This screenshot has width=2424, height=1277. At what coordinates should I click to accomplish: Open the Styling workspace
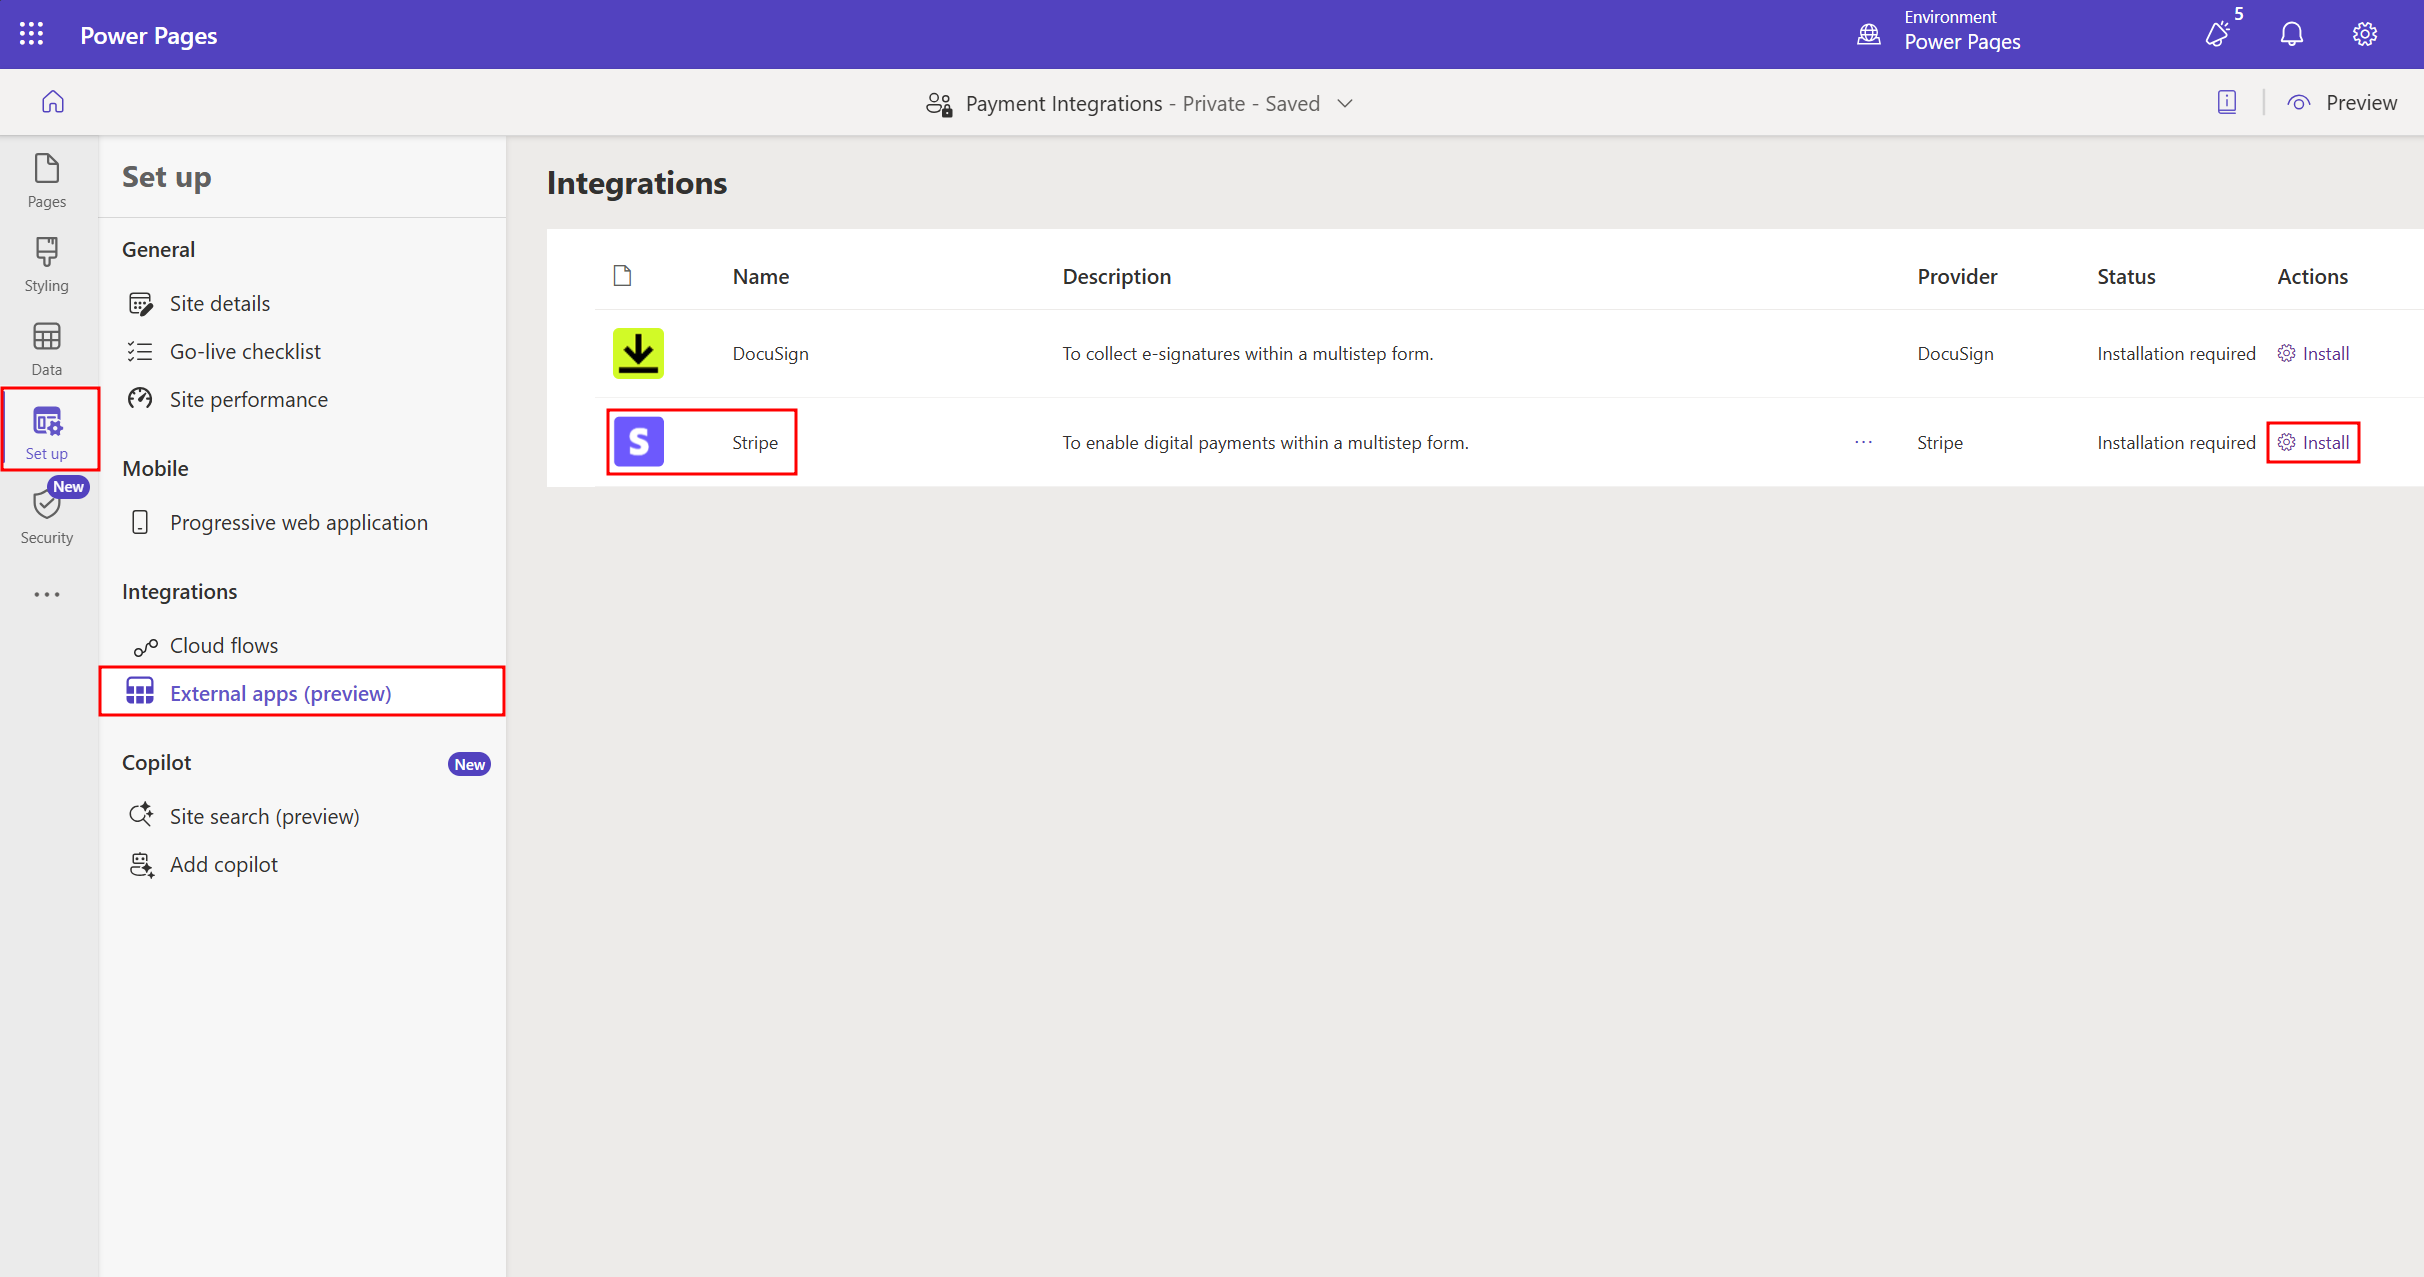(47, 264)
